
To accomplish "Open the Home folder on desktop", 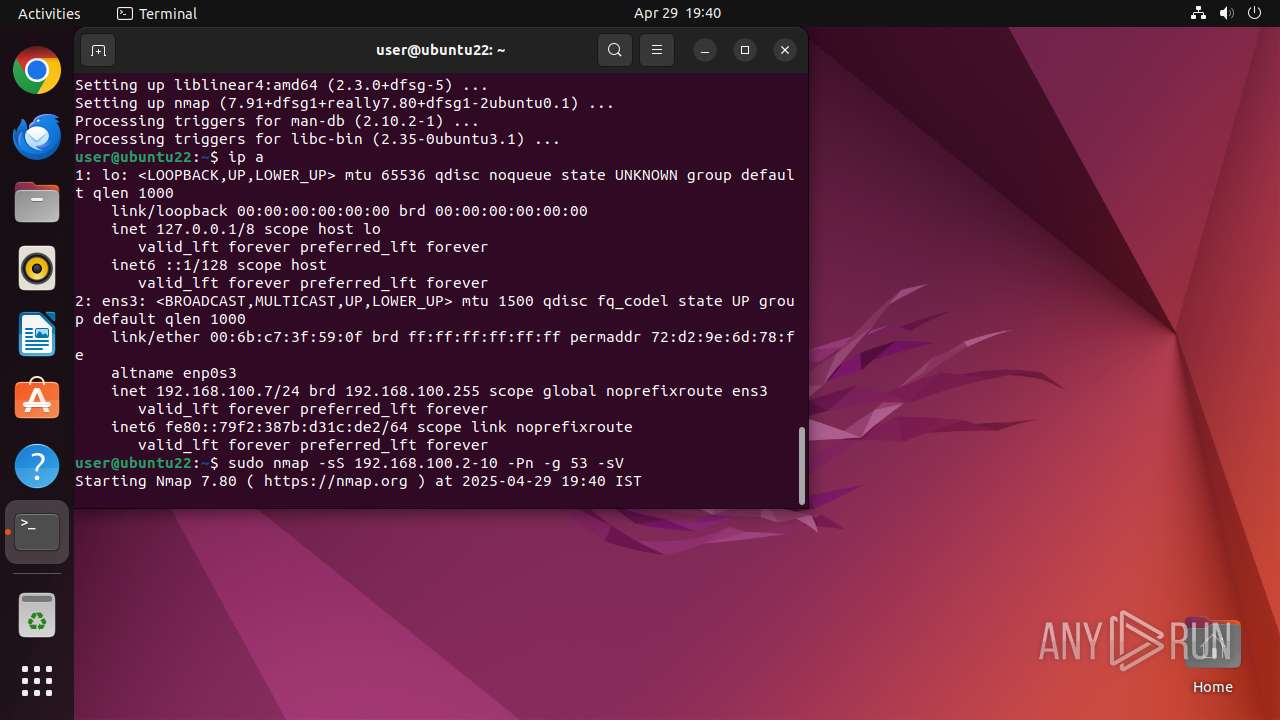I will [x=1212, y=656].
